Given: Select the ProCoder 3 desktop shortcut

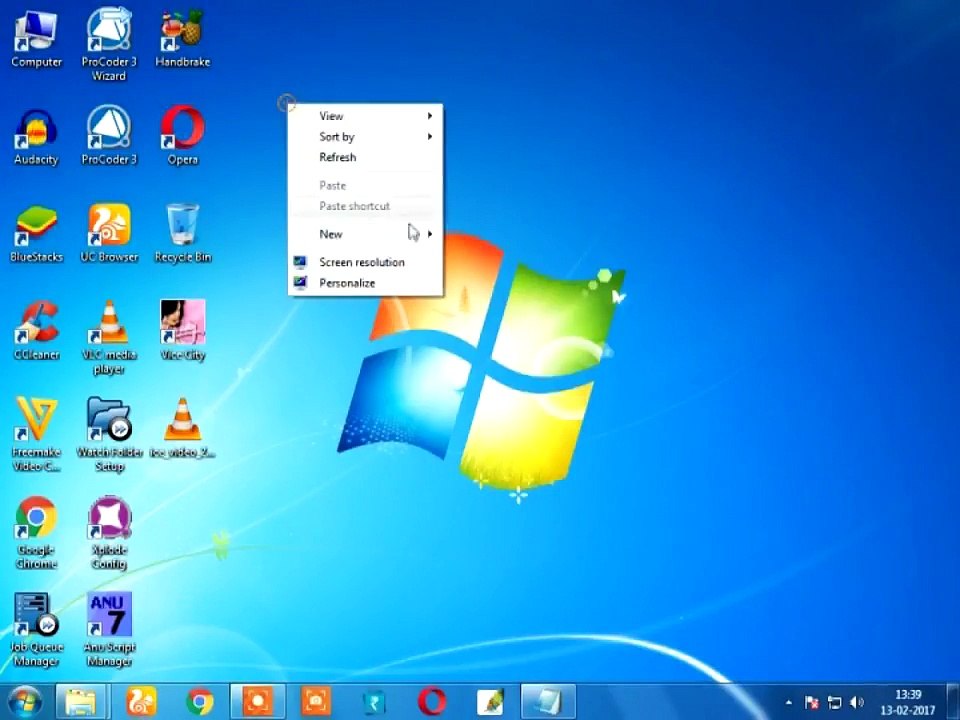Looking at the screenshot, I should click(x=109, y=136).
